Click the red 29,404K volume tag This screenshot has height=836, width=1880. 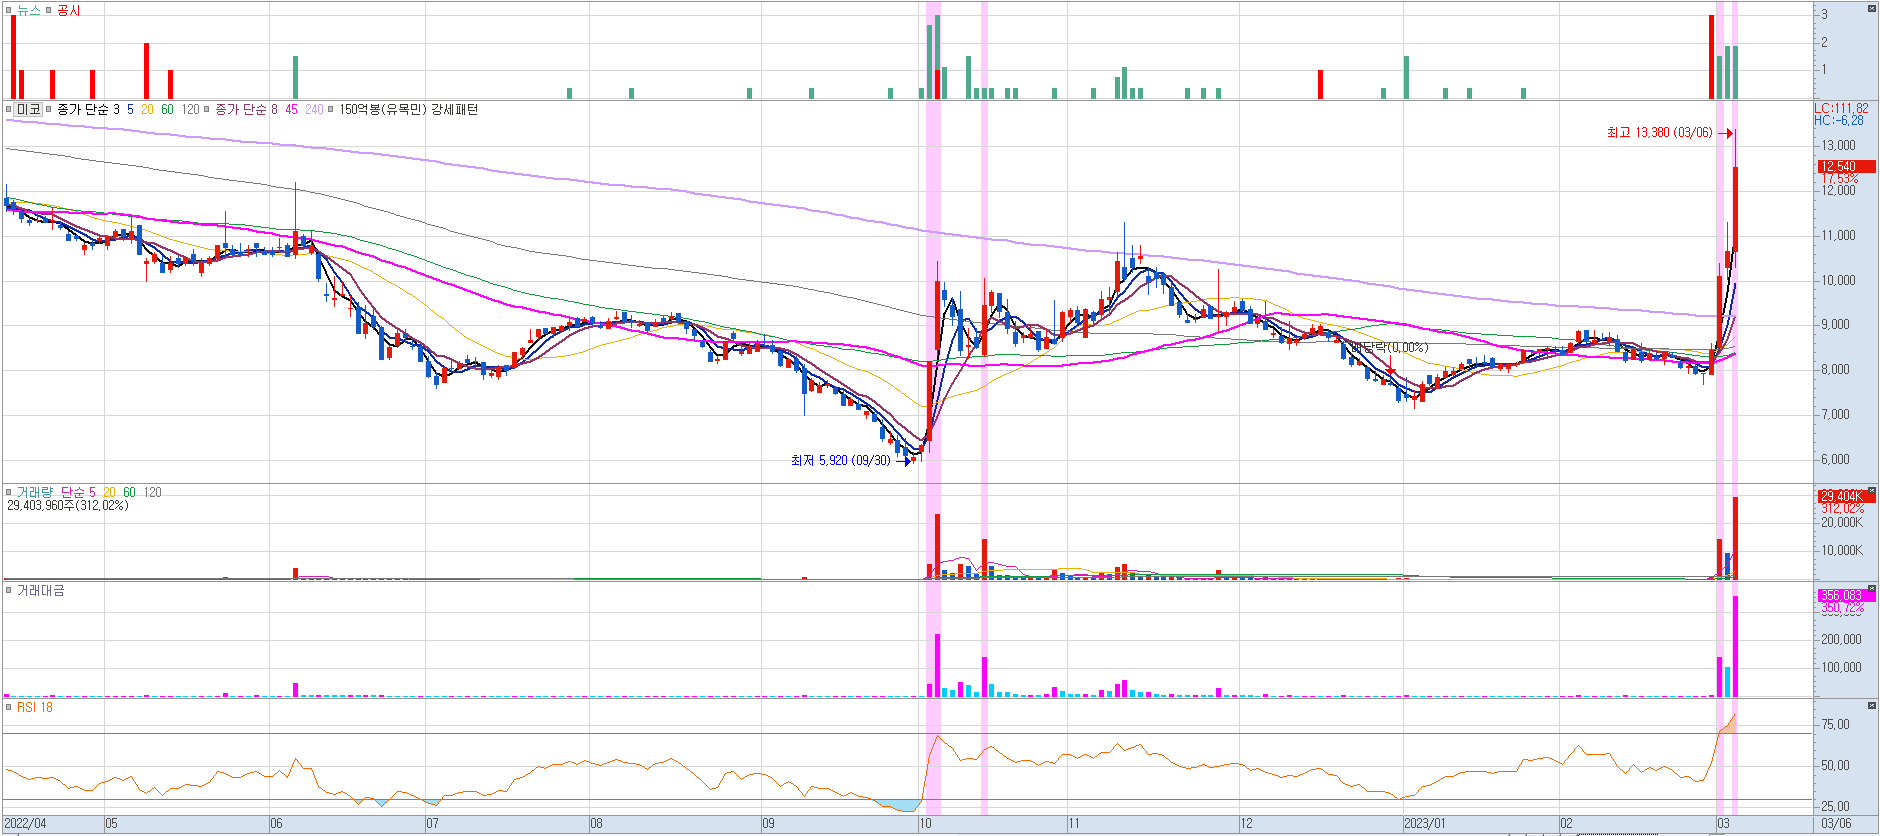click(x=1845, y=496)
